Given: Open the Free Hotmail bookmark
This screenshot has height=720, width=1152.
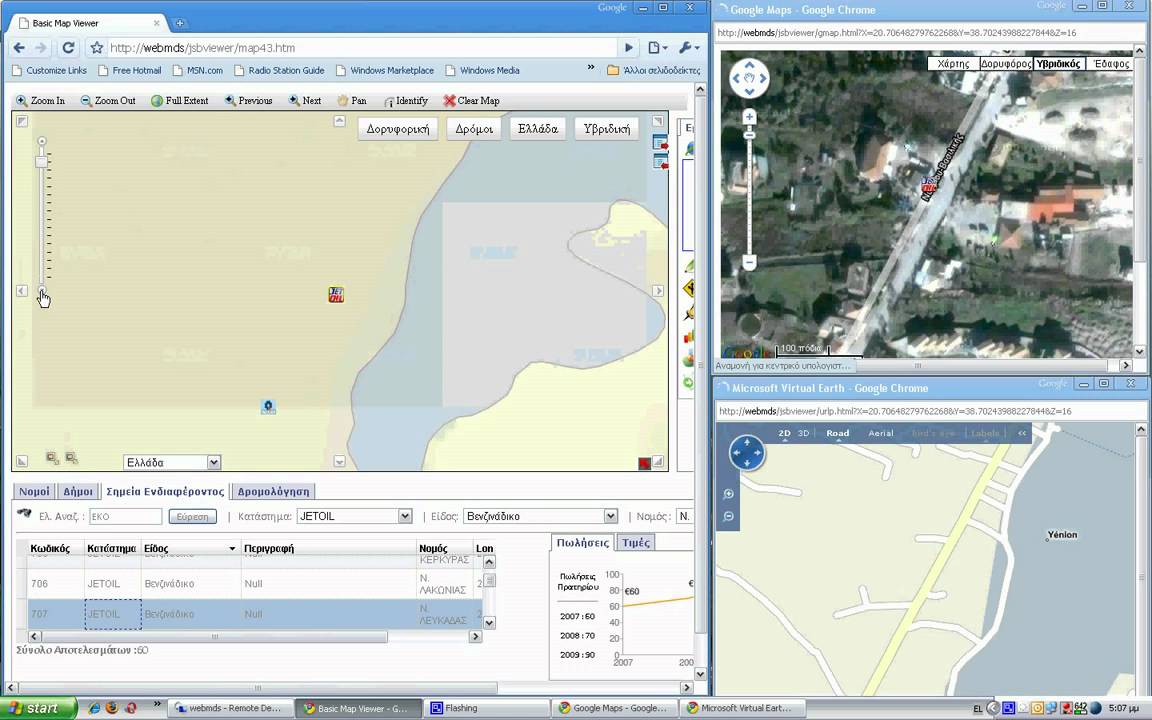Looking at the screenshot, I should [x=130, y=71].
